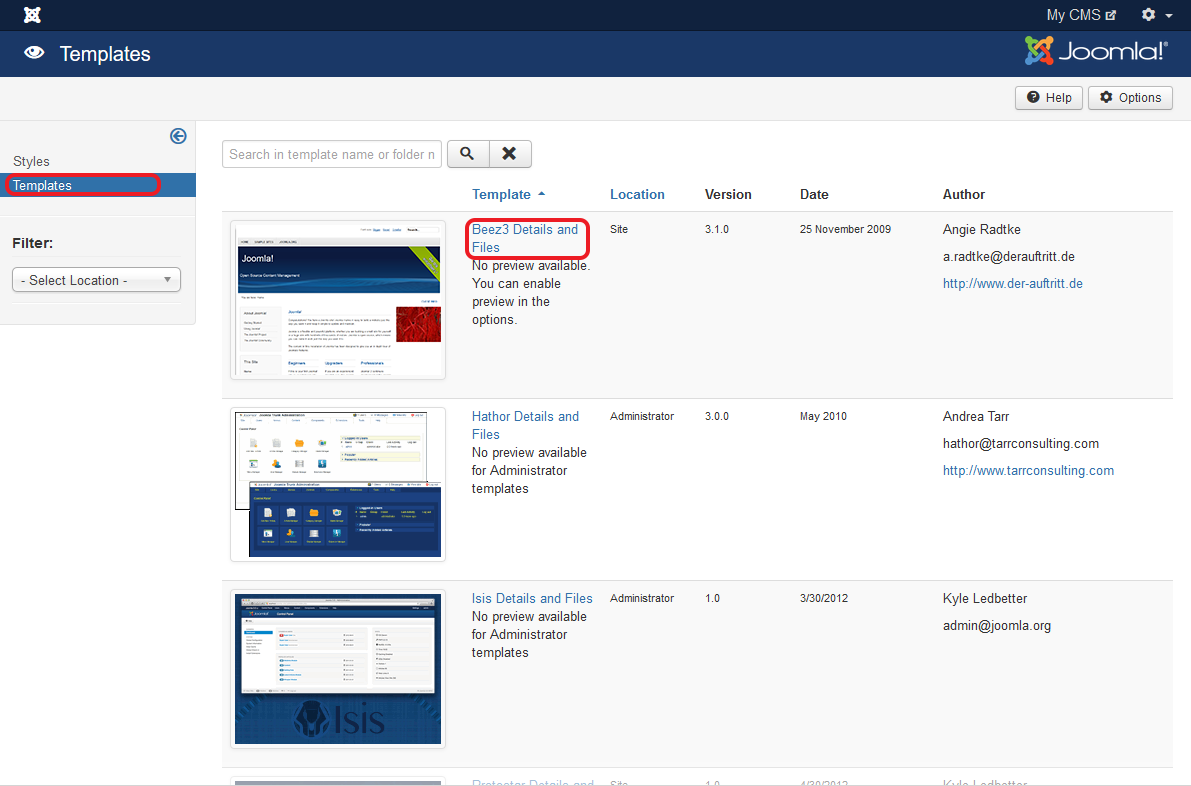
Task: Open Isis Details and Files
Action: click(x=532, y=598)
